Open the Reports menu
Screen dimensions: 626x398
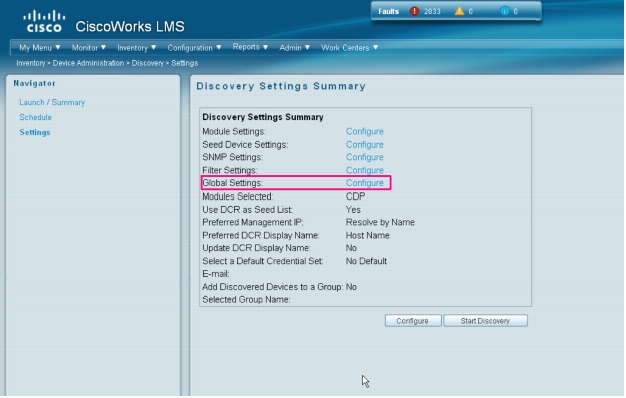coord(250,47)
